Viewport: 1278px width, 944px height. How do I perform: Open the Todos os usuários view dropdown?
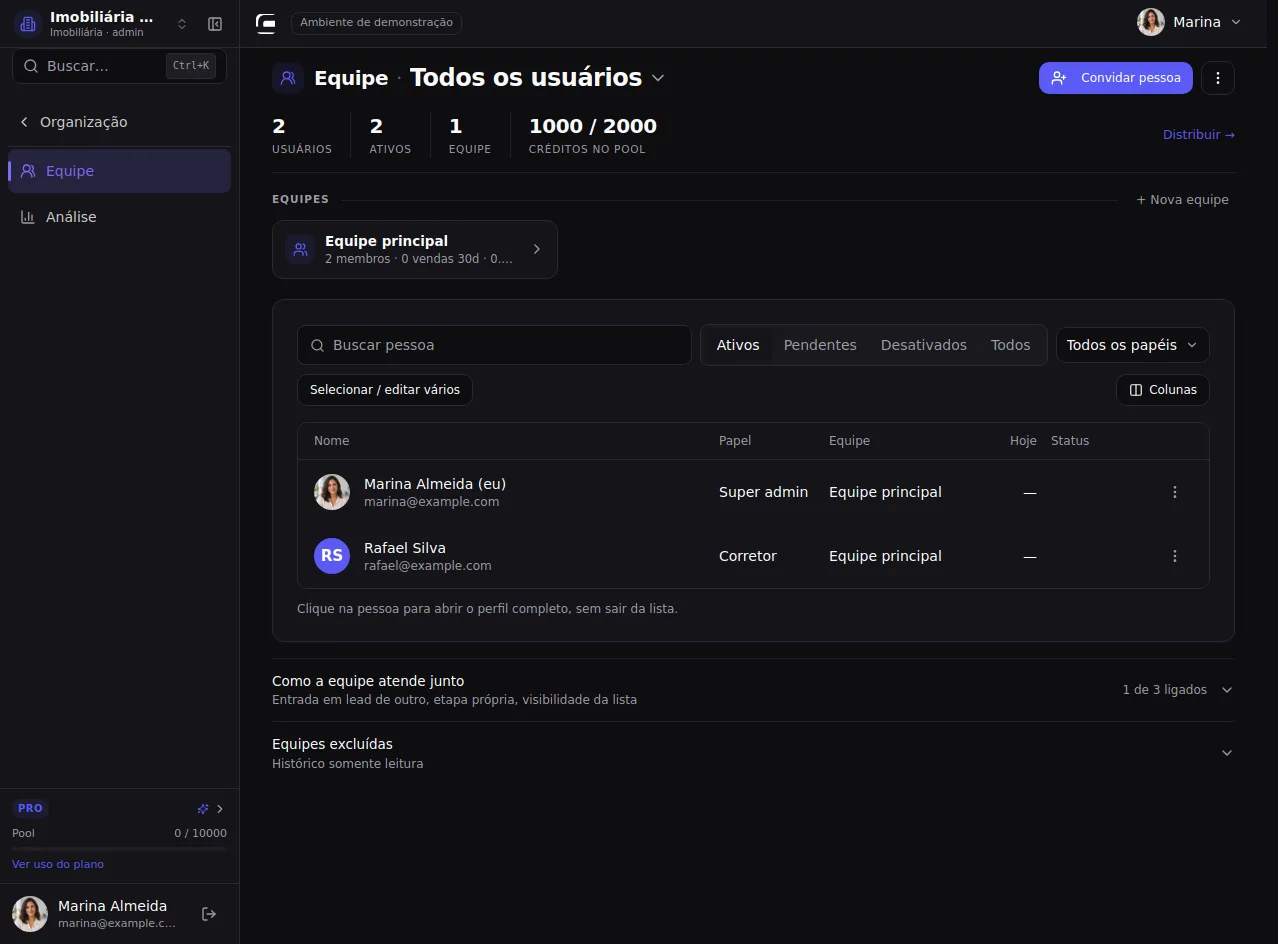click(537, 78)
